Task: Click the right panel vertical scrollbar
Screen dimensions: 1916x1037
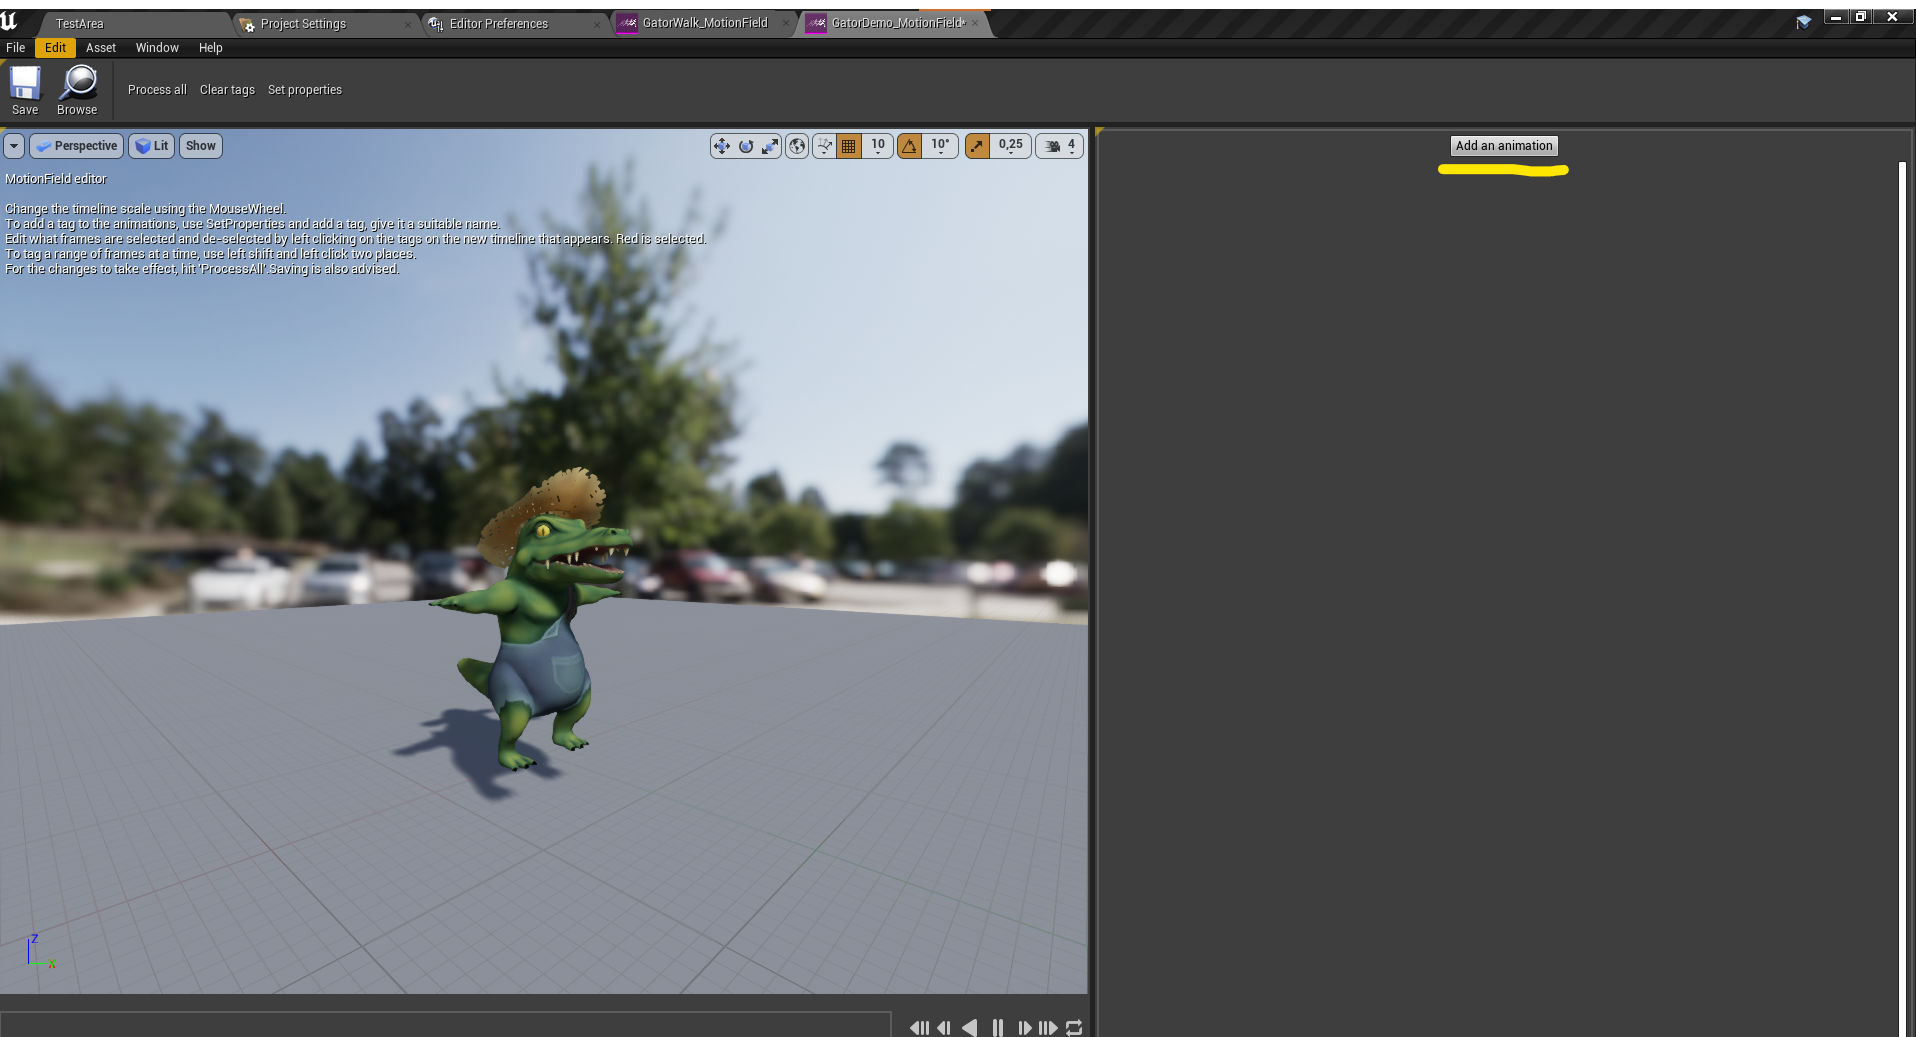Action: point(1902,598)
